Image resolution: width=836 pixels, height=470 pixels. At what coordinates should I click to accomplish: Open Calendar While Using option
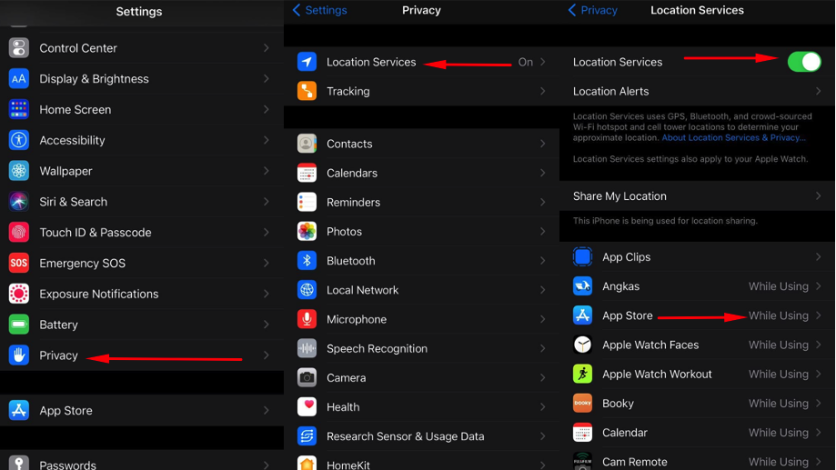click(778, 433)
